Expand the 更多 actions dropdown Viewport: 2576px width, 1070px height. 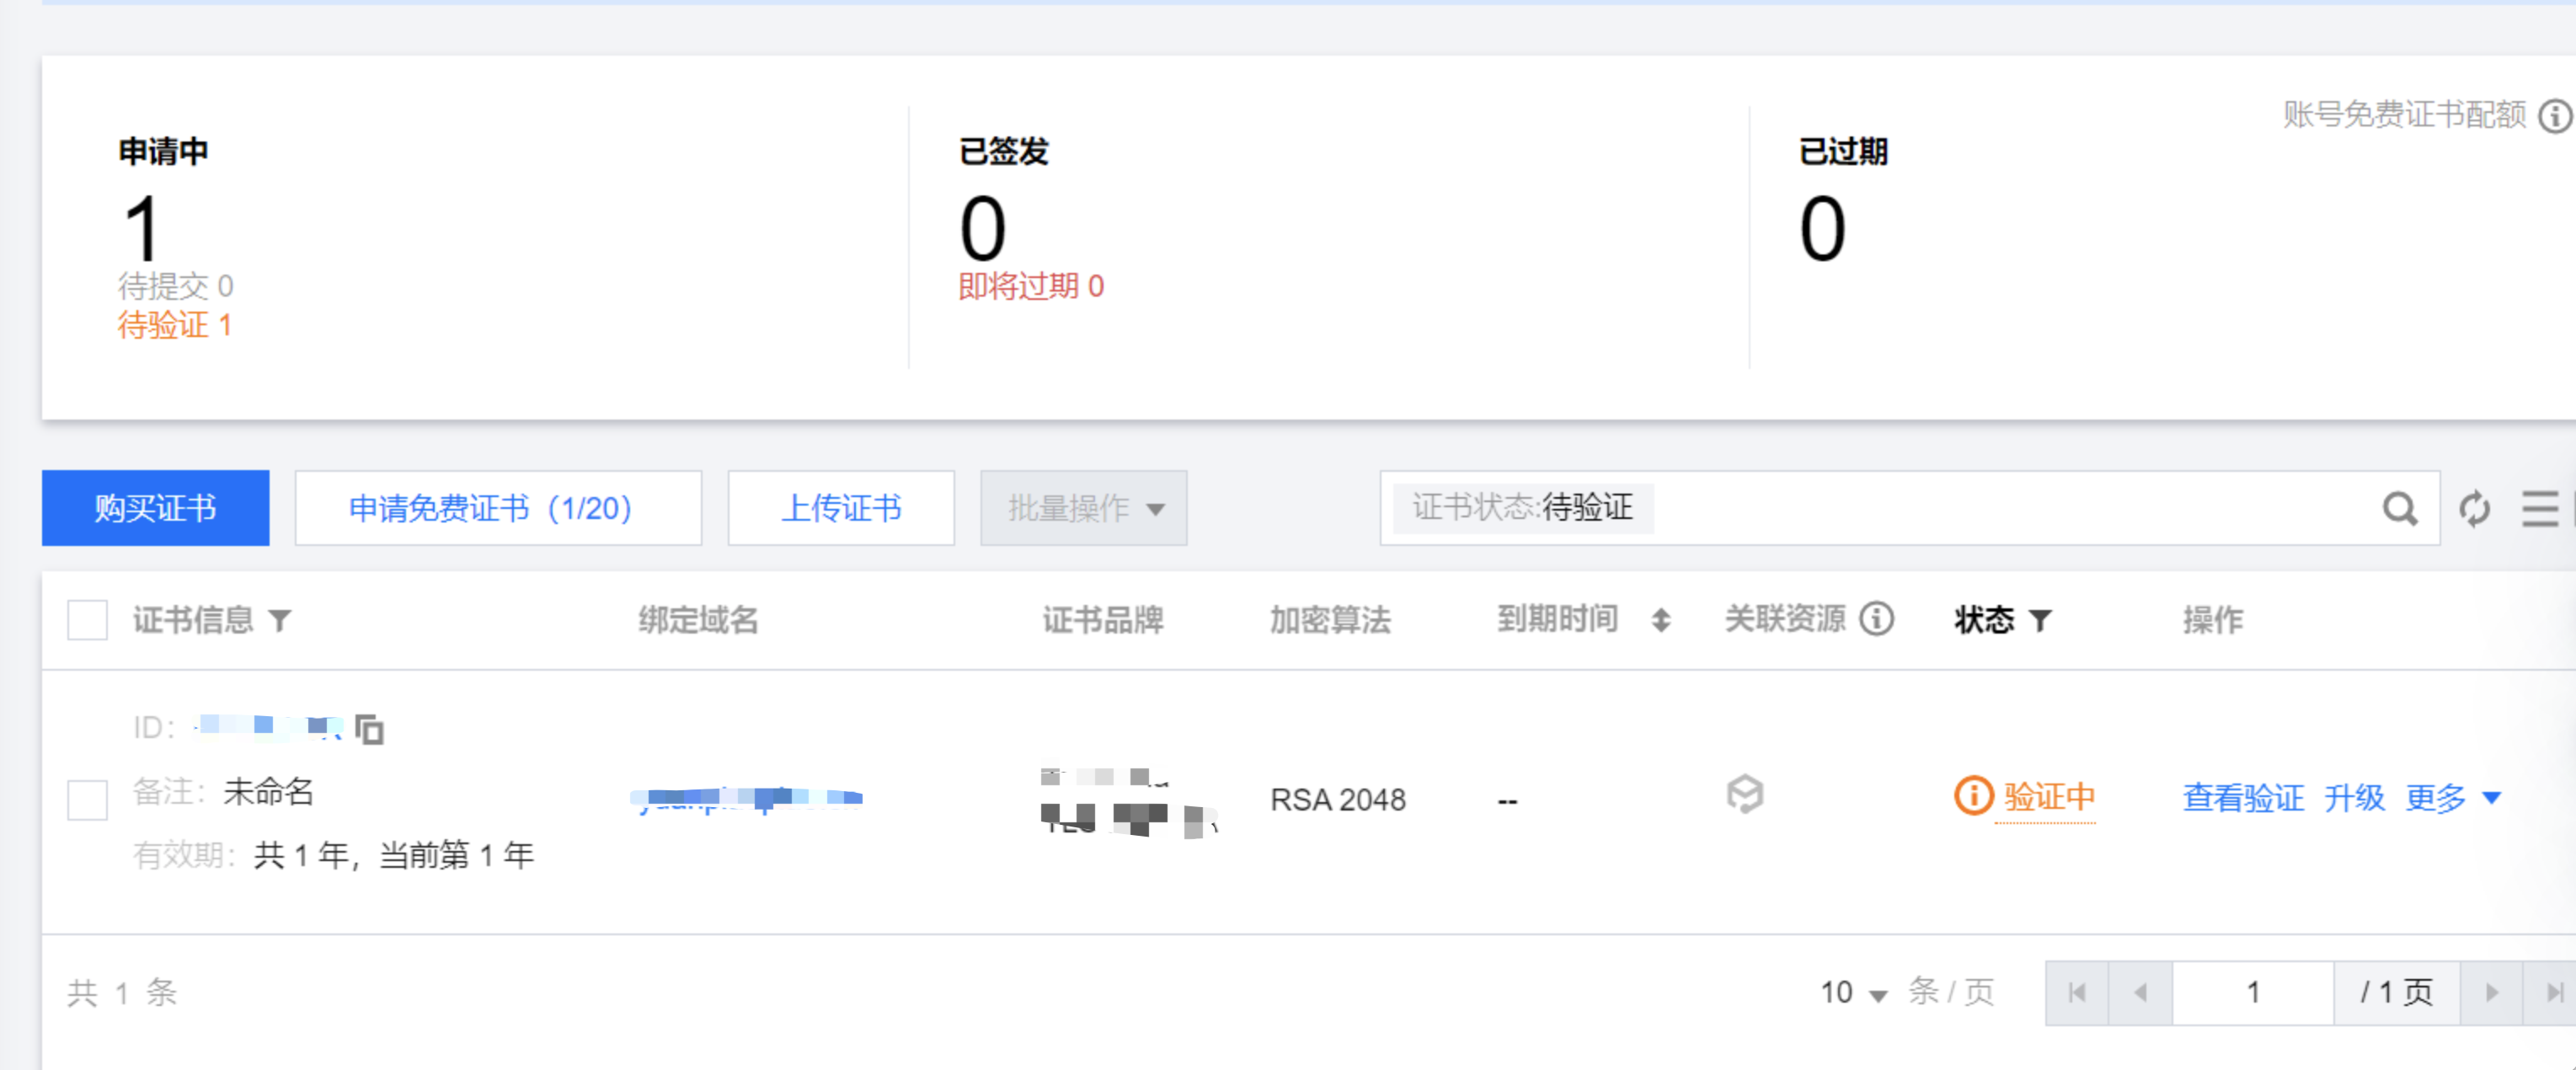pos(2453,798)
